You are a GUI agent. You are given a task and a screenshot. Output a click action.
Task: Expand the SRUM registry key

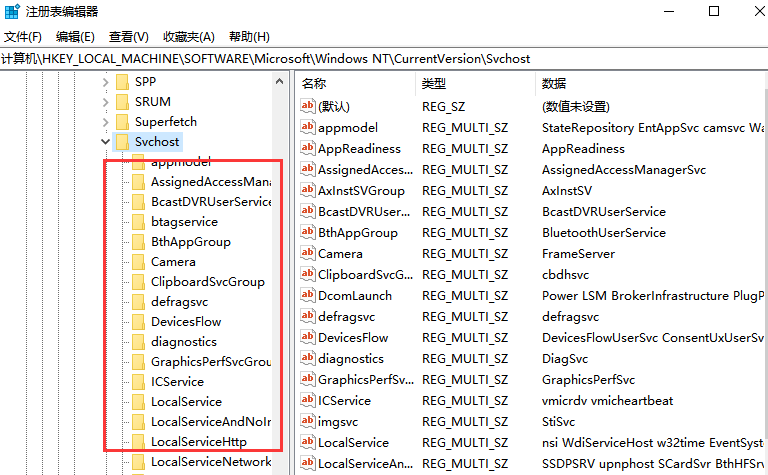click(x=105, y=102)
